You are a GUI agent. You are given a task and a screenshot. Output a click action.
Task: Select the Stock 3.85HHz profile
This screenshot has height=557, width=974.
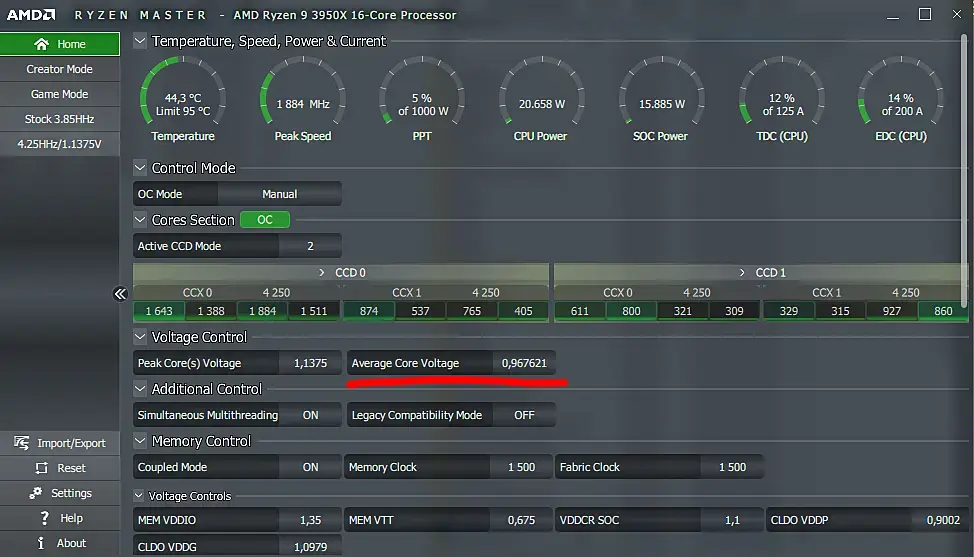[x=60, y=119]
